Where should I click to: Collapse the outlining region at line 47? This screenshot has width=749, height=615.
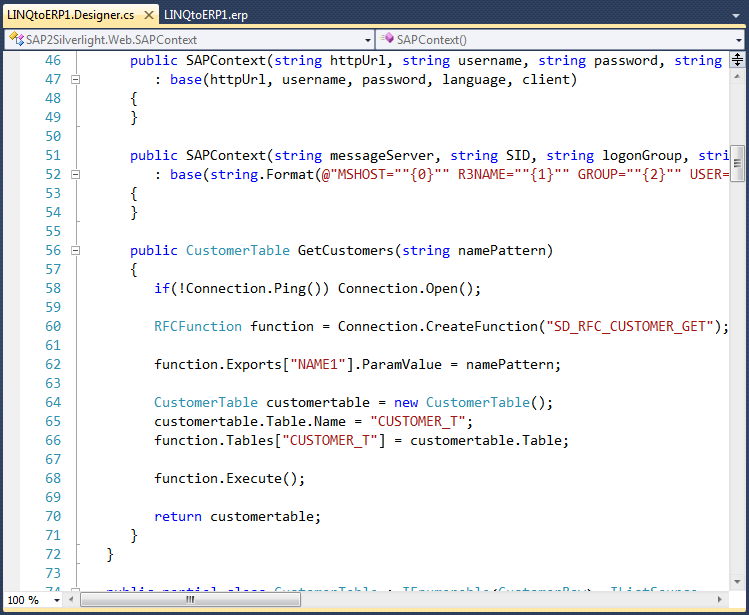coord(75,80)
